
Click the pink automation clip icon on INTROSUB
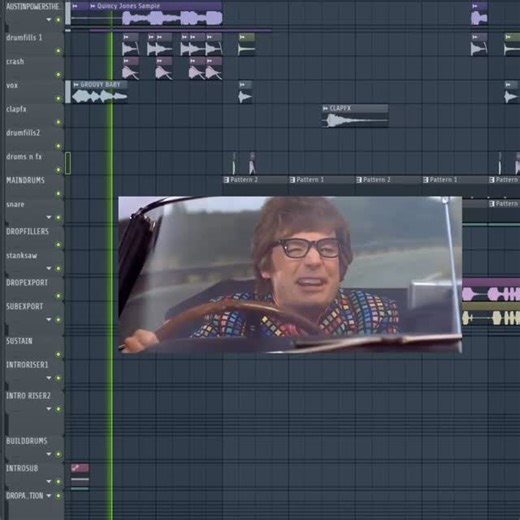click(75, 468)
